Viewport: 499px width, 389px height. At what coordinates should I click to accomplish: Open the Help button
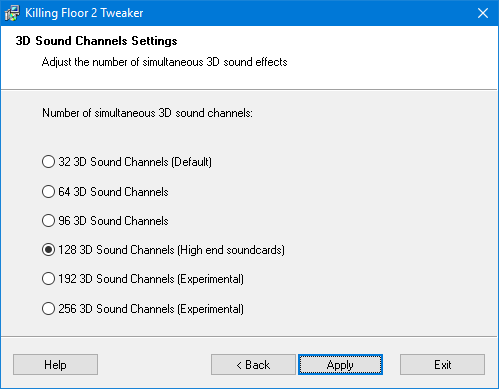coord(55,365)
